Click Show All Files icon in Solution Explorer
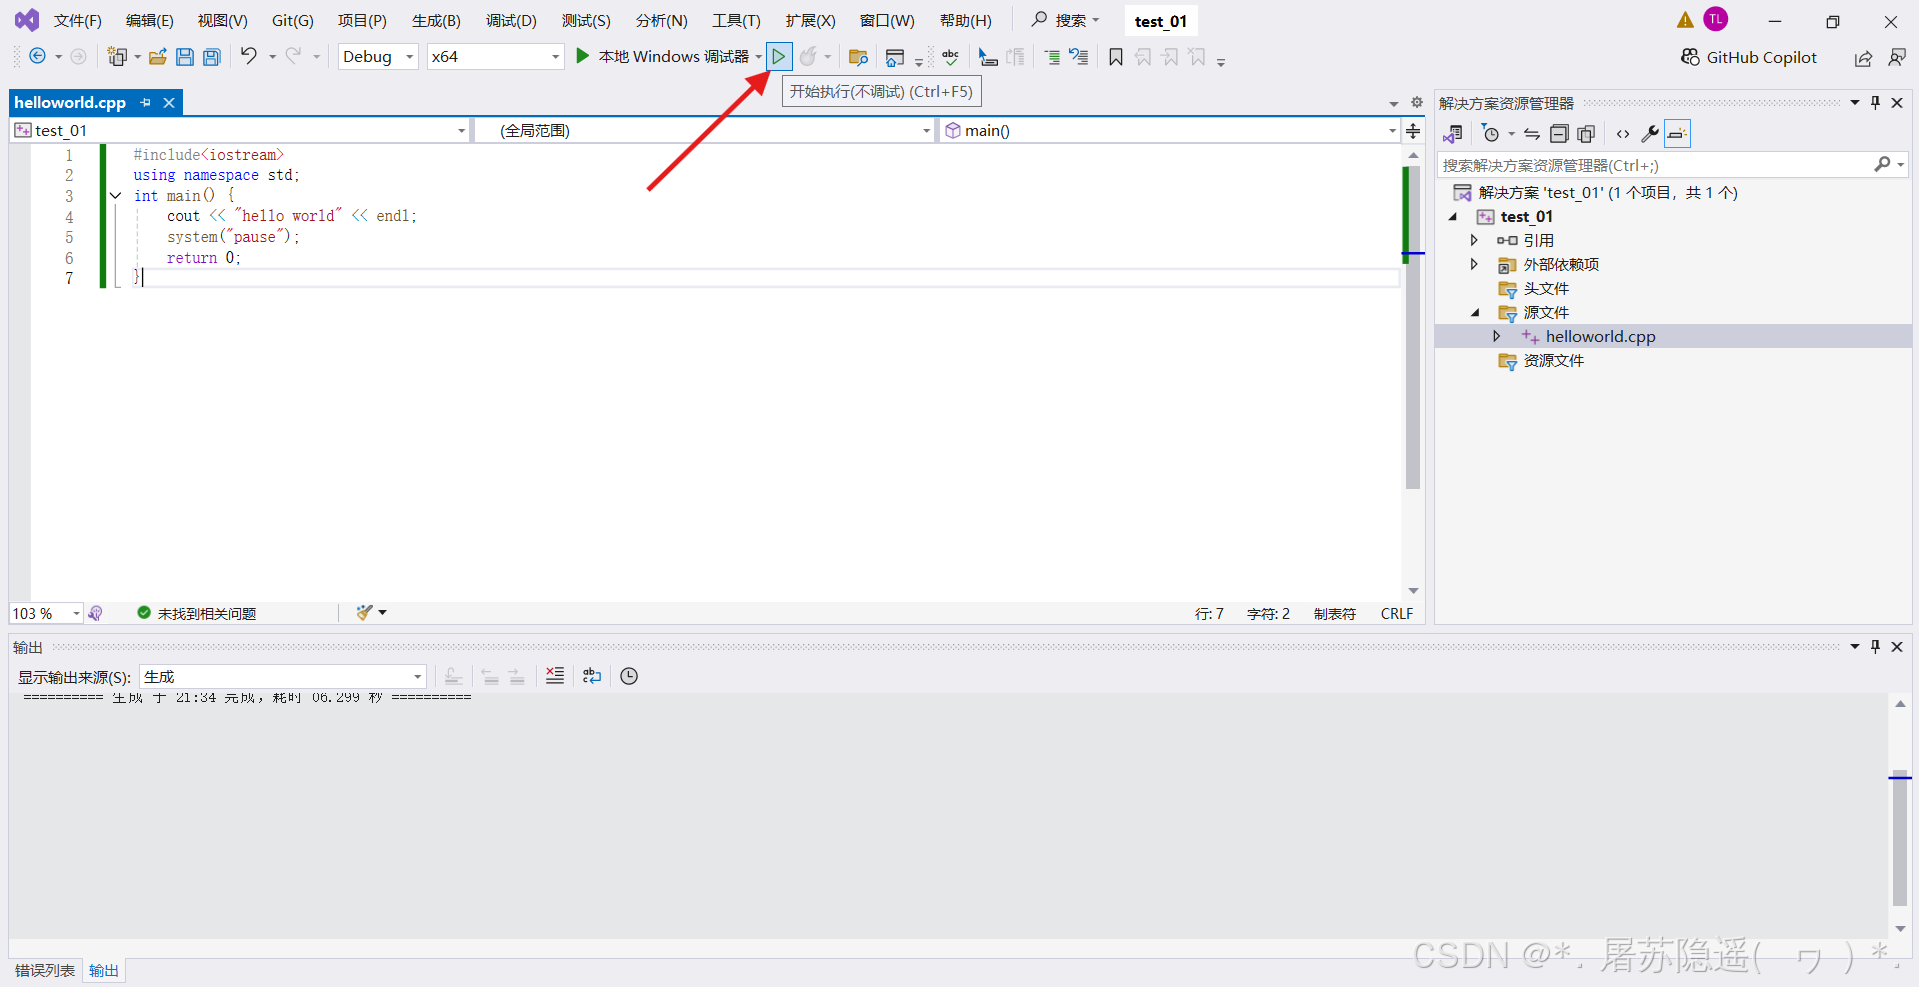 (x=1586, y=134)
